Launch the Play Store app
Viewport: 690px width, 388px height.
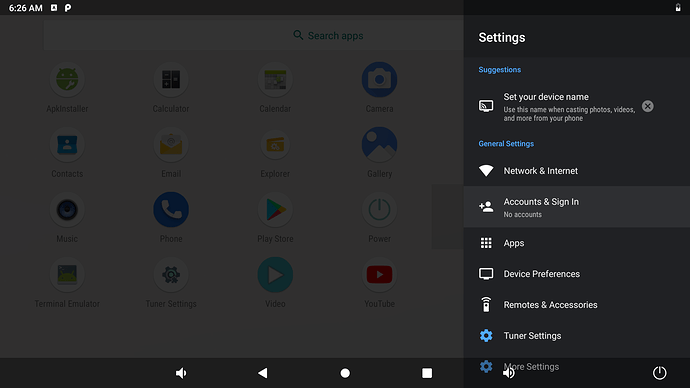click(x=275, y=210)
